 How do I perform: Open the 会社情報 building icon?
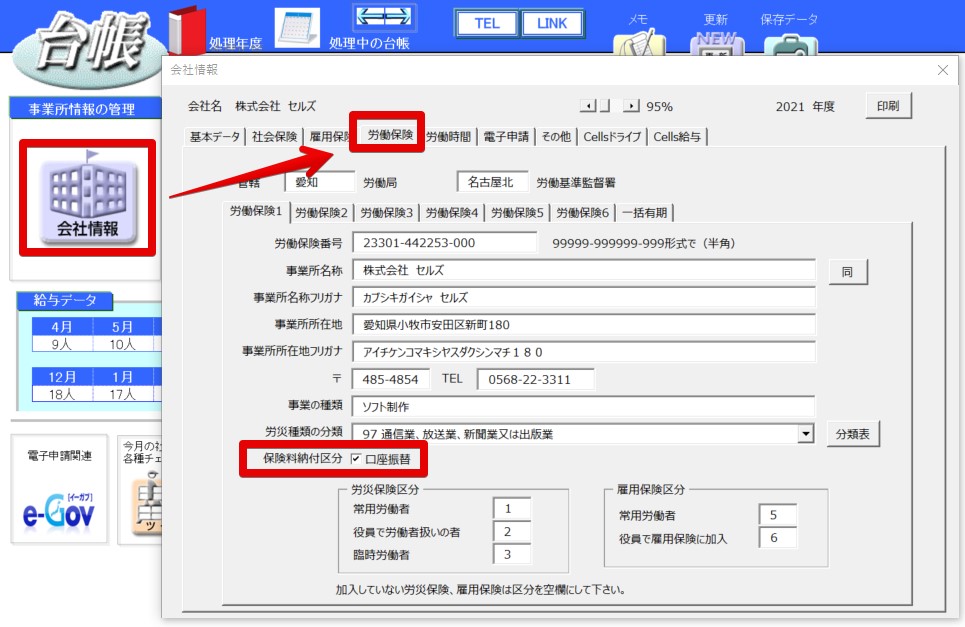point(88,198)
